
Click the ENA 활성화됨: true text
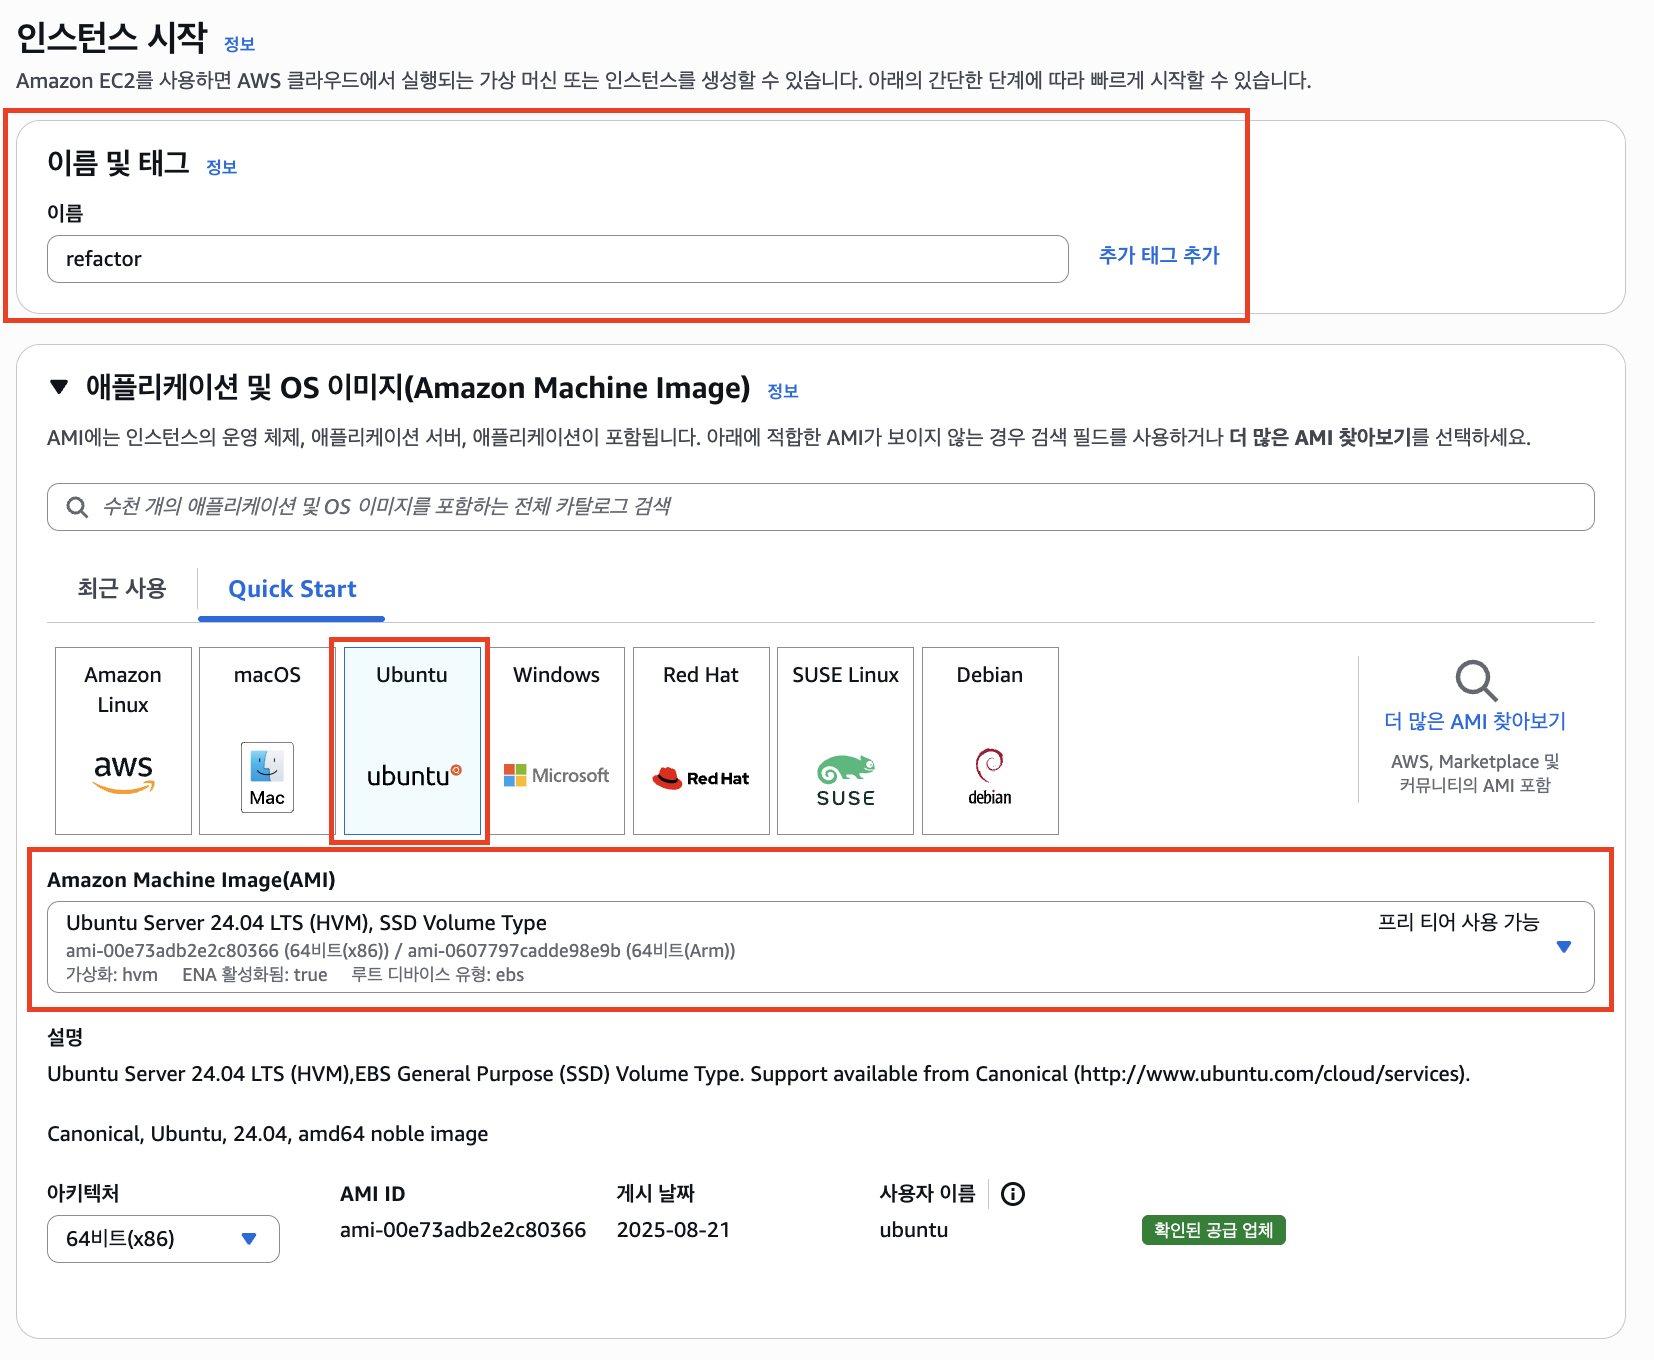255,975
